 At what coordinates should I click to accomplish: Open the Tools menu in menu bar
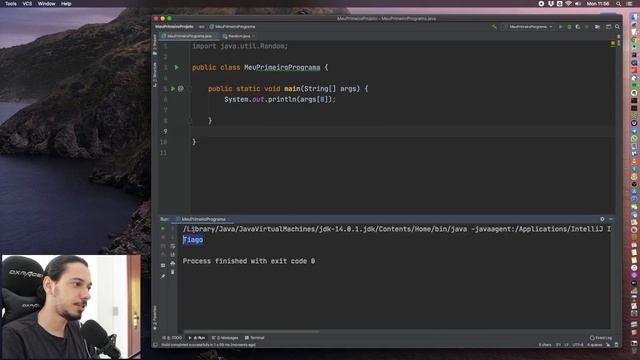11,4
